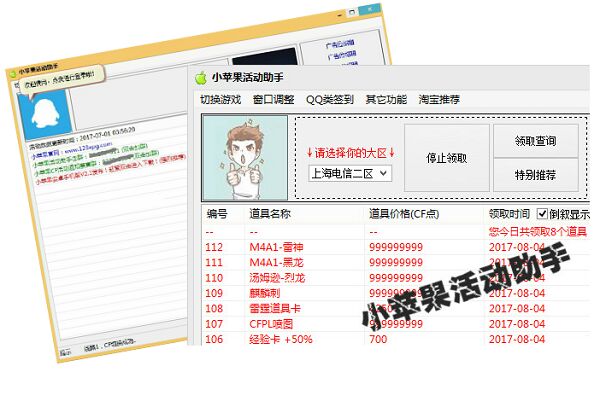The image size is (600, 407).
Task: Click price 999999999 in the M4A1-雷神 row
Action: point(396,247)
